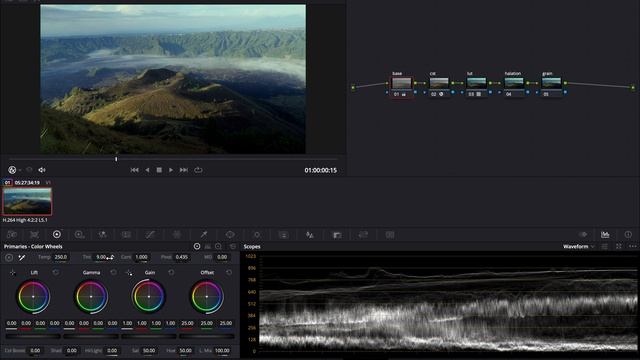Open scopes settings options
This screenshot has height=360, width=640.
click(605, 246)
